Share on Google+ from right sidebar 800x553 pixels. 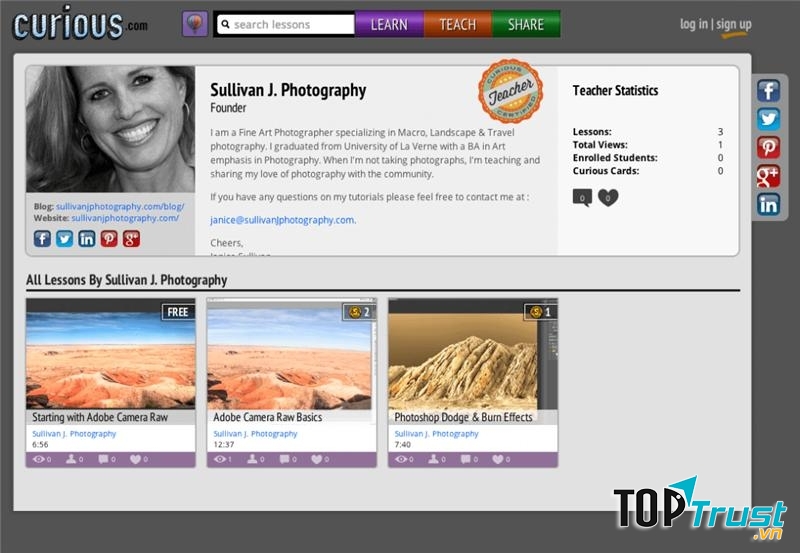pyautogui.click(x=768, y=177)
